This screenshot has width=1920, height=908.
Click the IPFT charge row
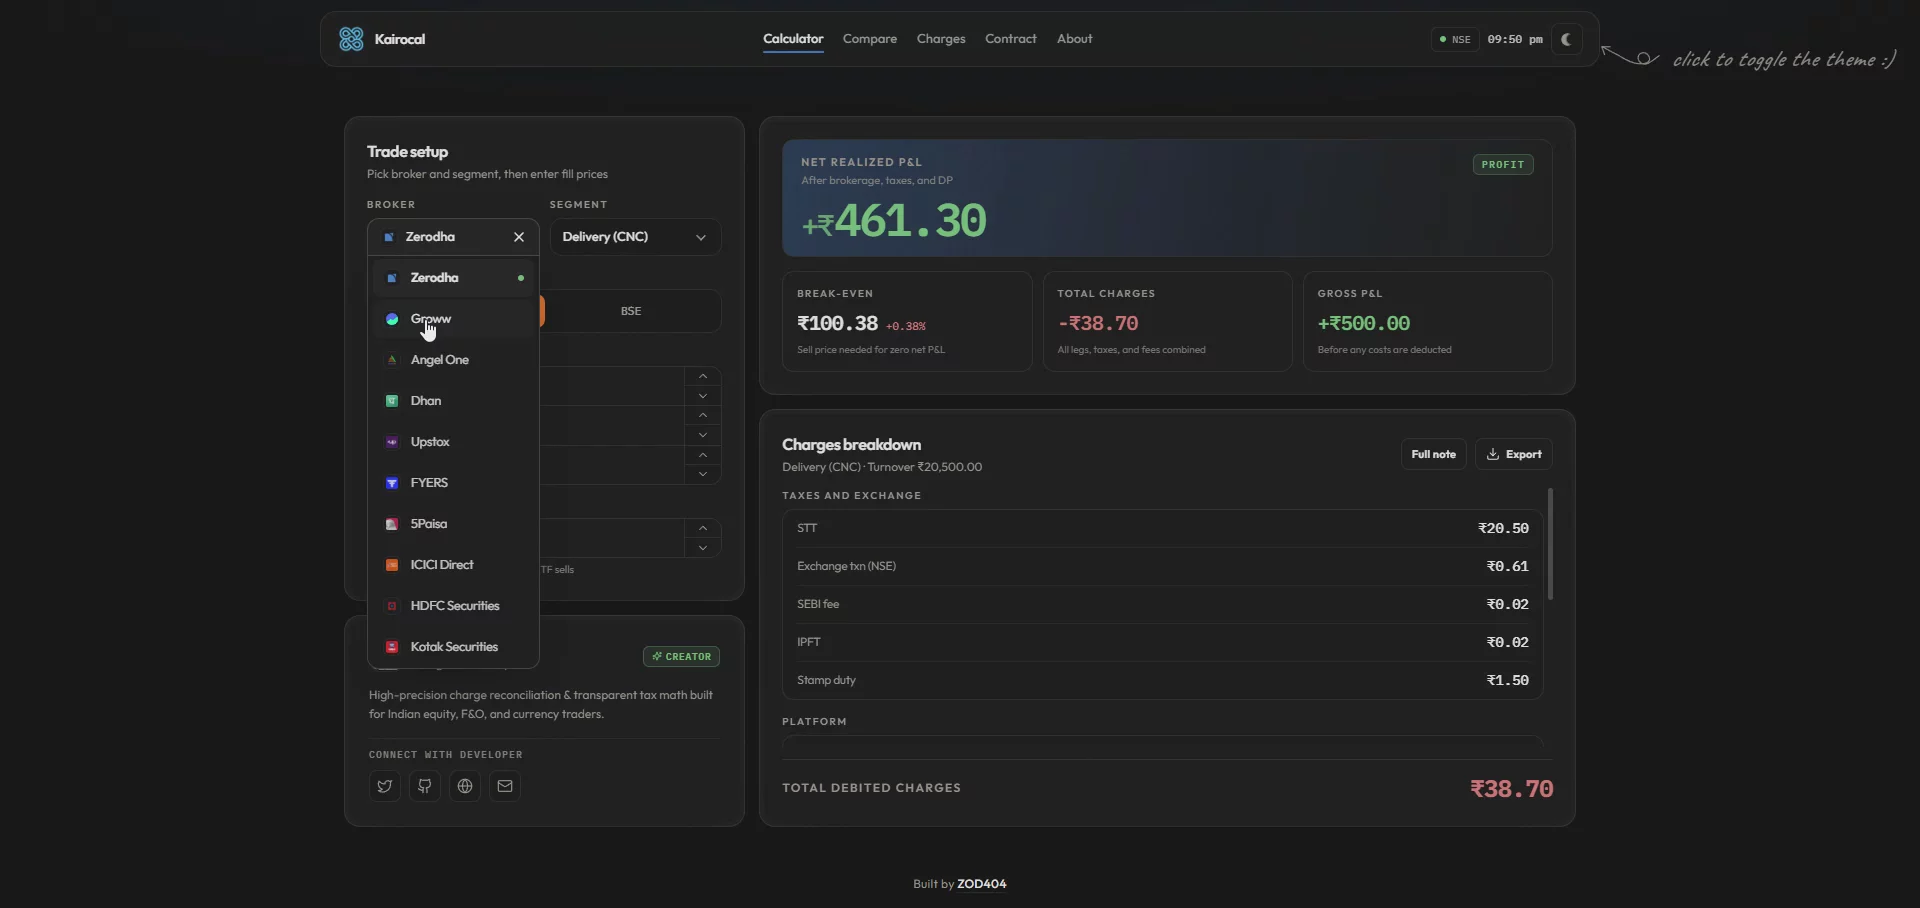pyautogui.click(x=1163, y=642)
